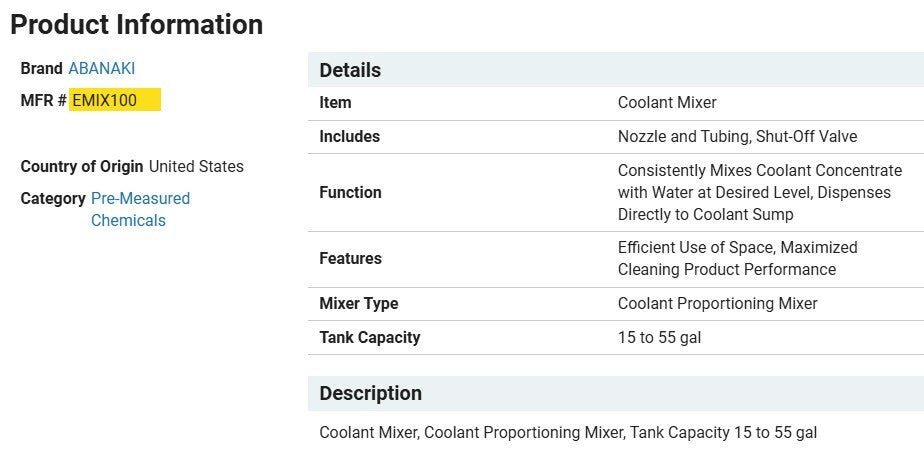Click the United States country of origin text
The height and width of the screenshot is (455, 924).
point(196,166)
